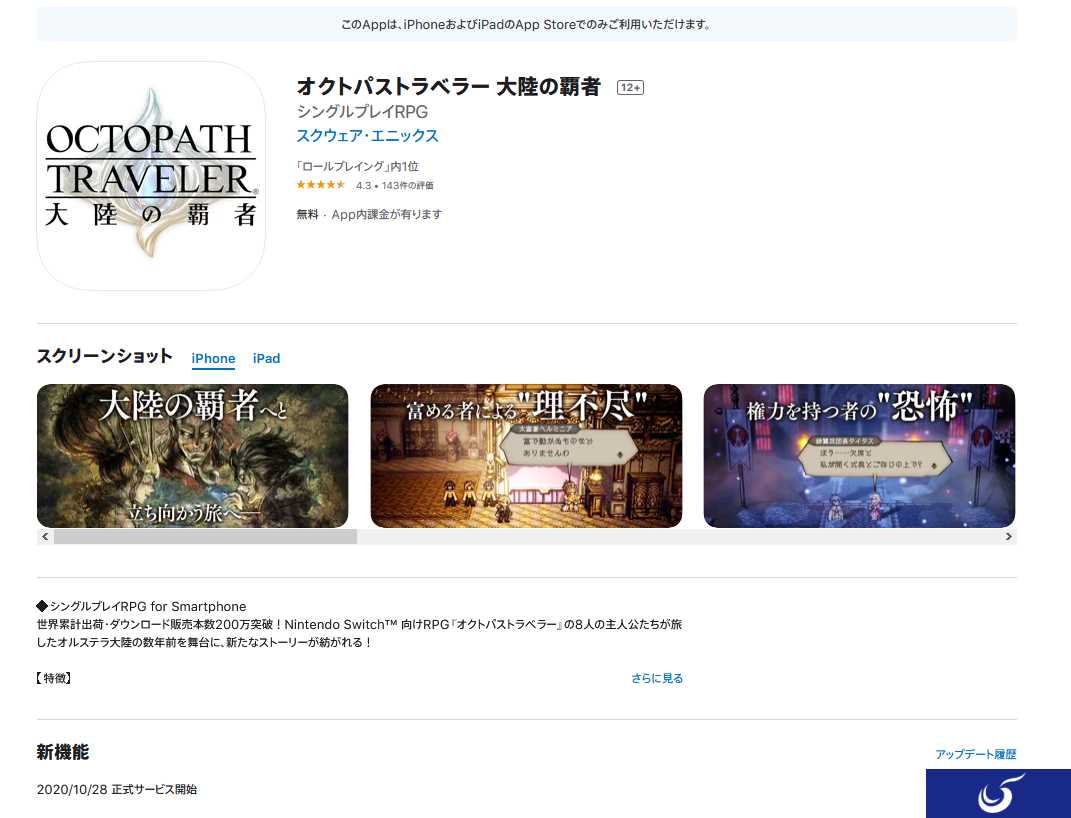This screenshot has height=818, width=1071.
Task: Click the screenshot gallery scrollbar thumb
Action: [x=205, y=537]
